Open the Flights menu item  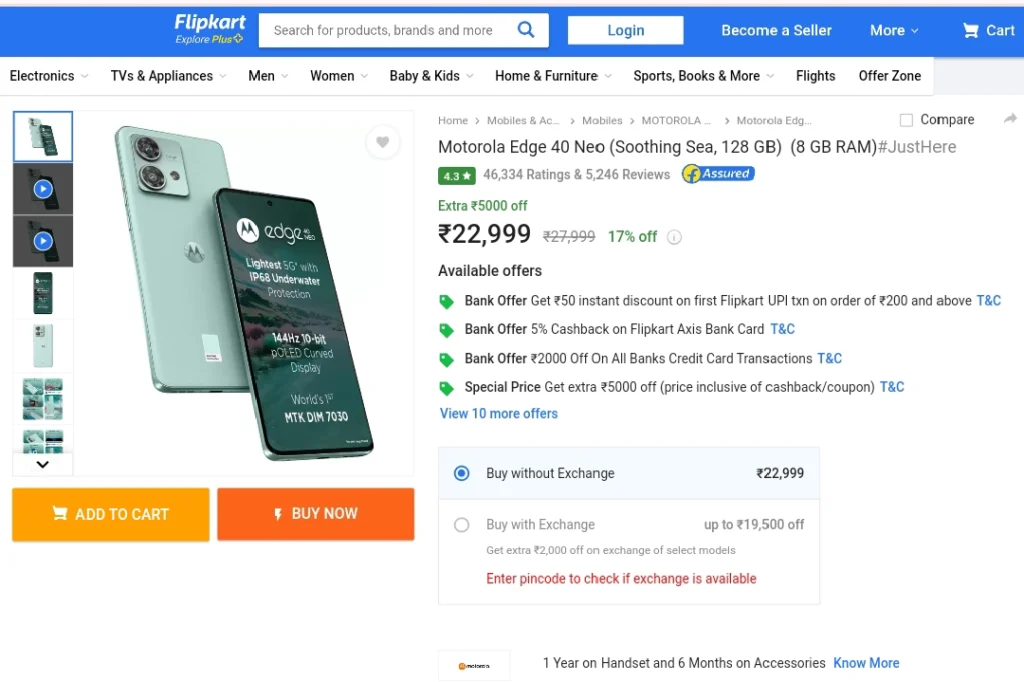tap(815, 76)
